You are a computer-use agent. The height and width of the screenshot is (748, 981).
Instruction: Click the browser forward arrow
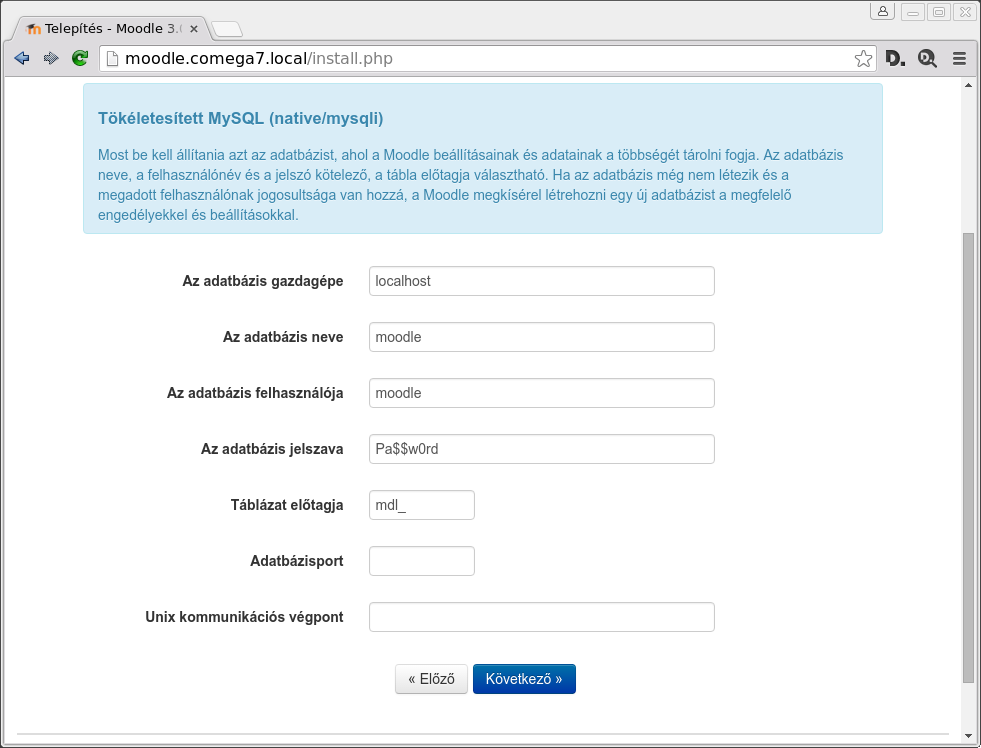[51, 58]
